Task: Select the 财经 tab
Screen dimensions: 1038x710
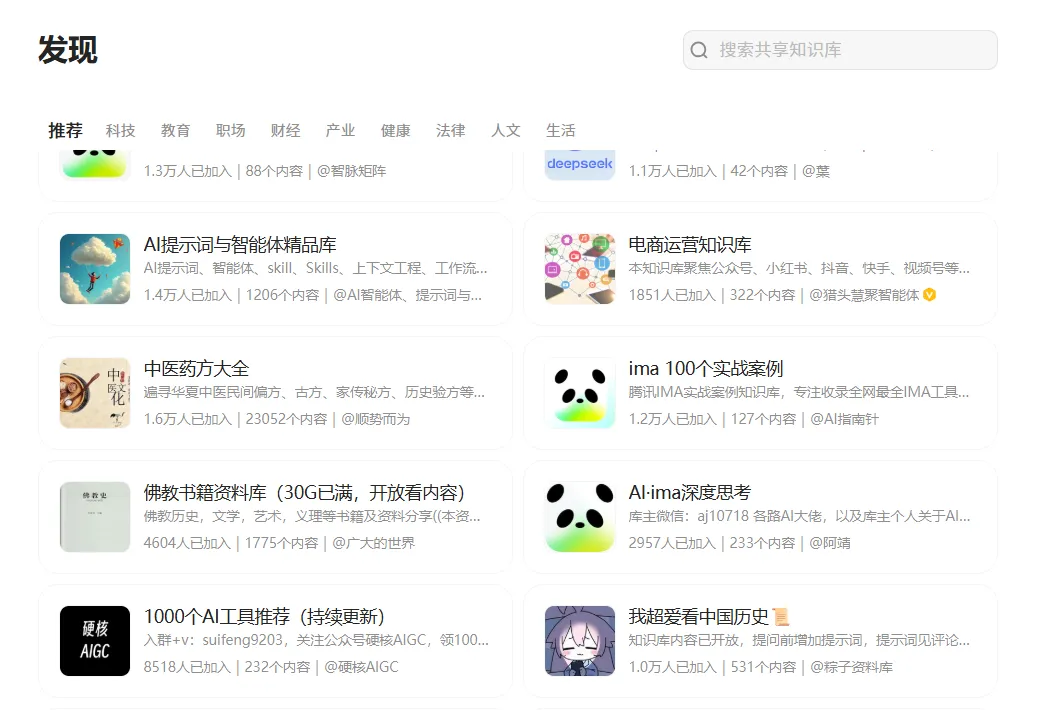Action: coord(285,130)
